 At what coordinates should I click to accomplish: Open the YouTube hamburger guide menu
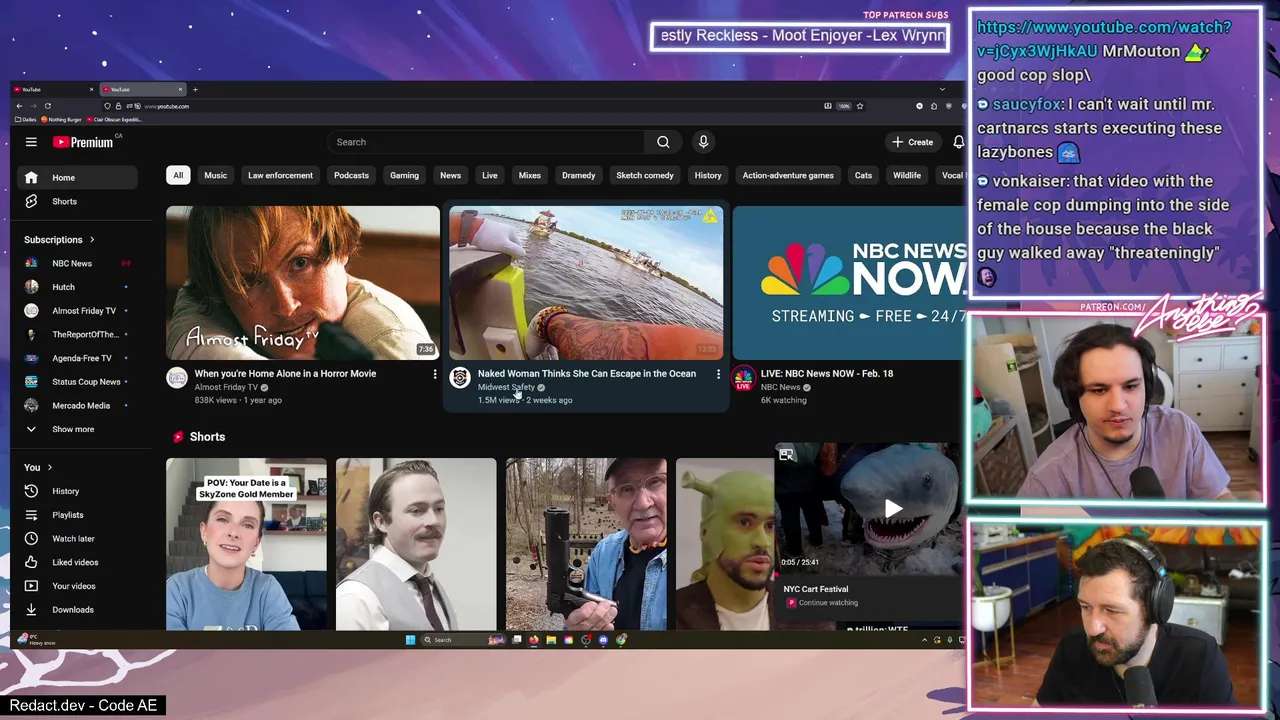(x=31, y=142)
